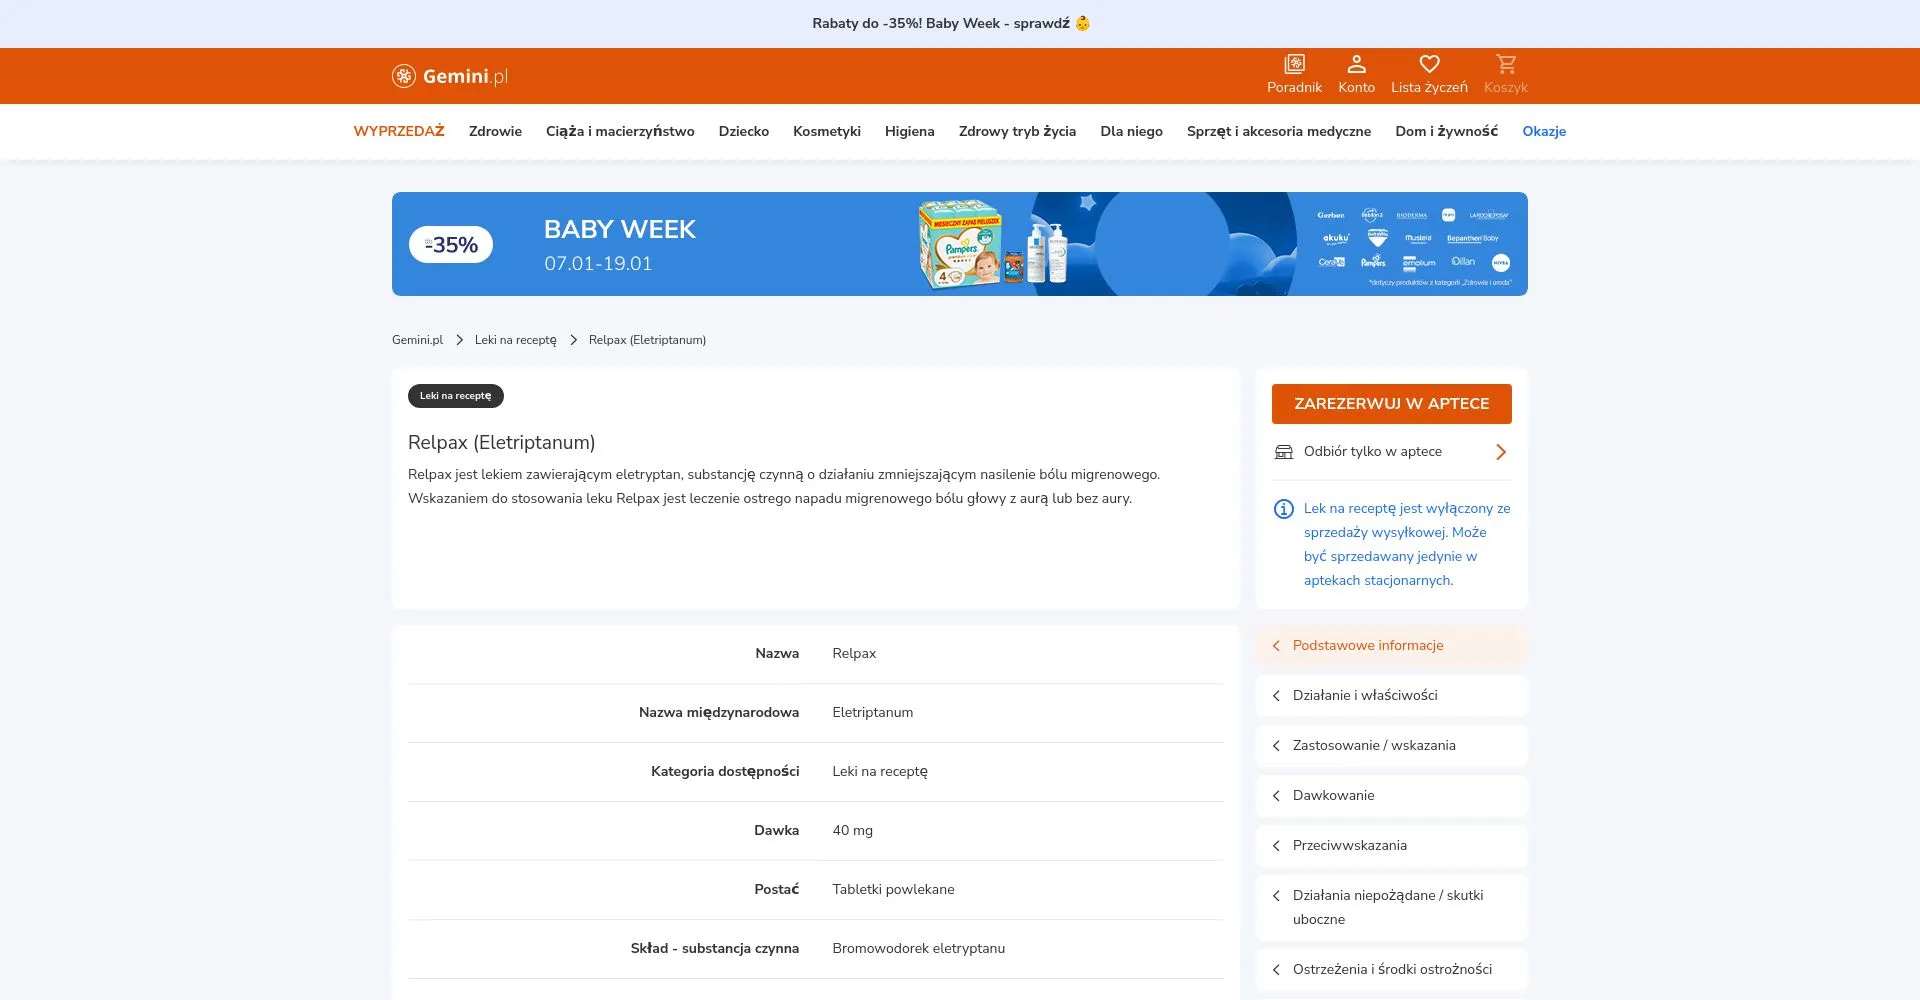Open the Podstawowe informacje section
The height and width of the screenshot is (1000, 1920).
pyautogui.click(x=1391, y=646)
